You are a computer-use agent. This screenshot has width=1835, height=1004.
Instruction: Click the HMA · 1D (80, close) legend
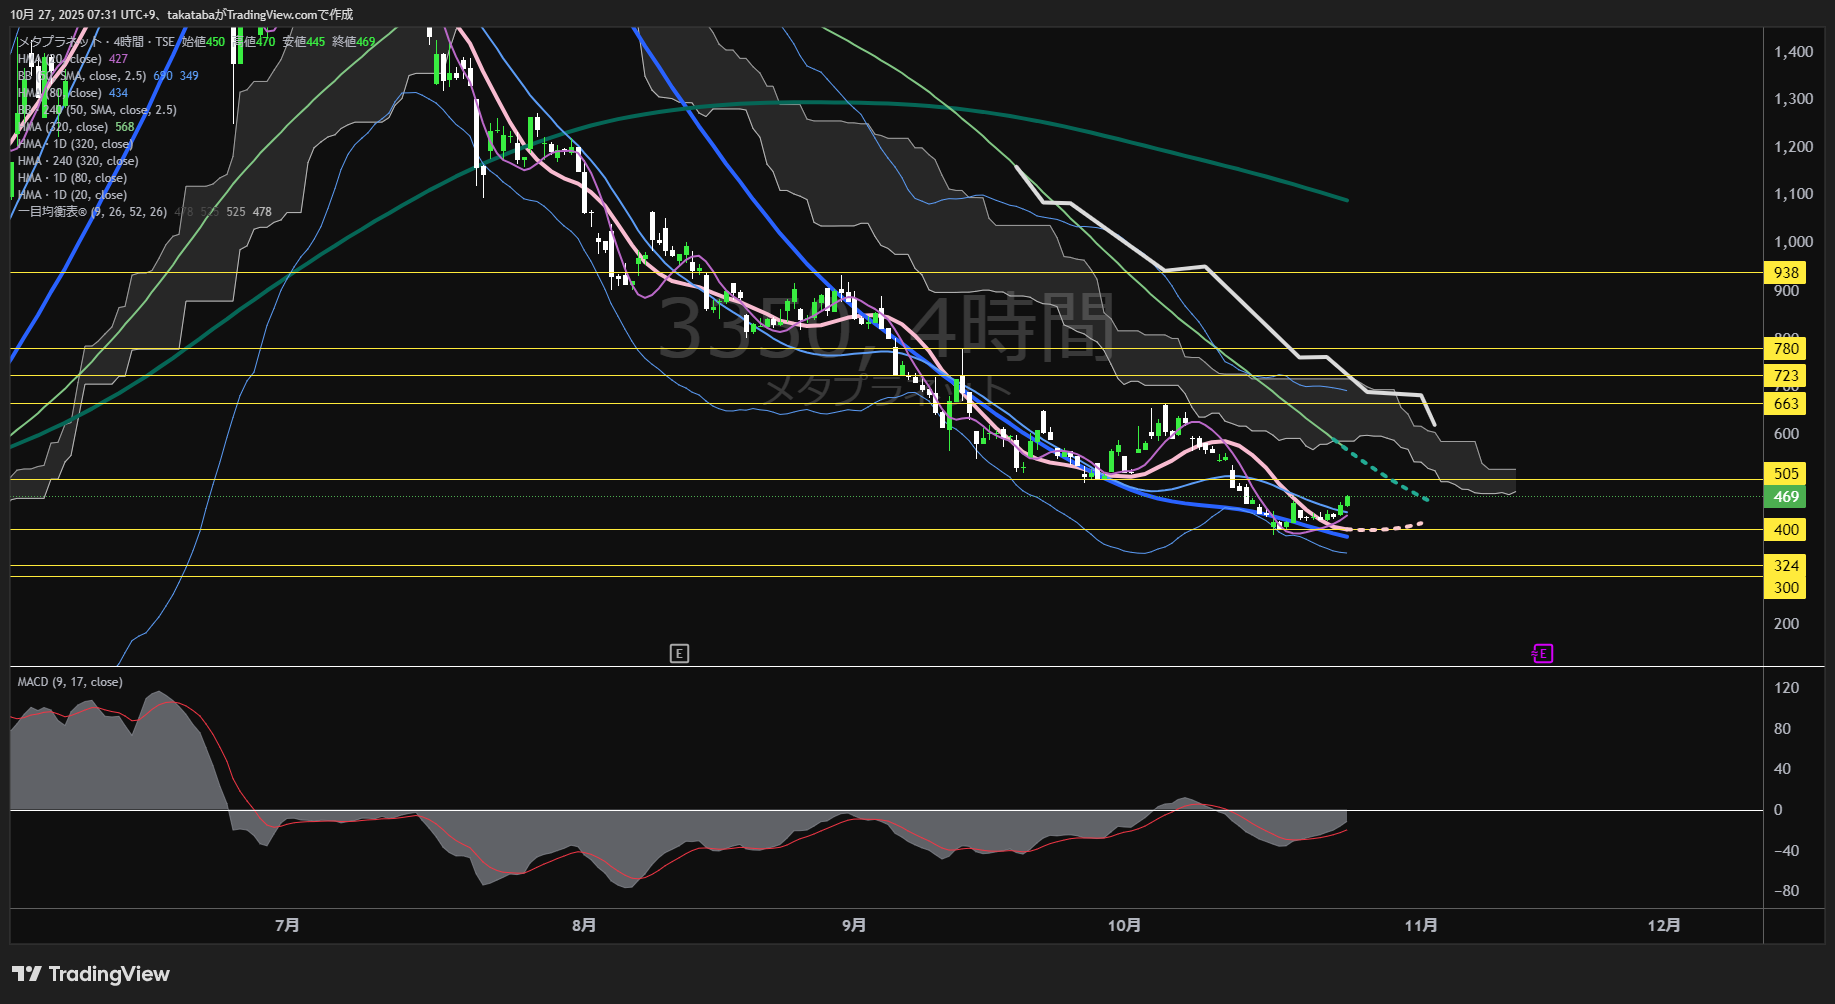(x=72, y=178)
